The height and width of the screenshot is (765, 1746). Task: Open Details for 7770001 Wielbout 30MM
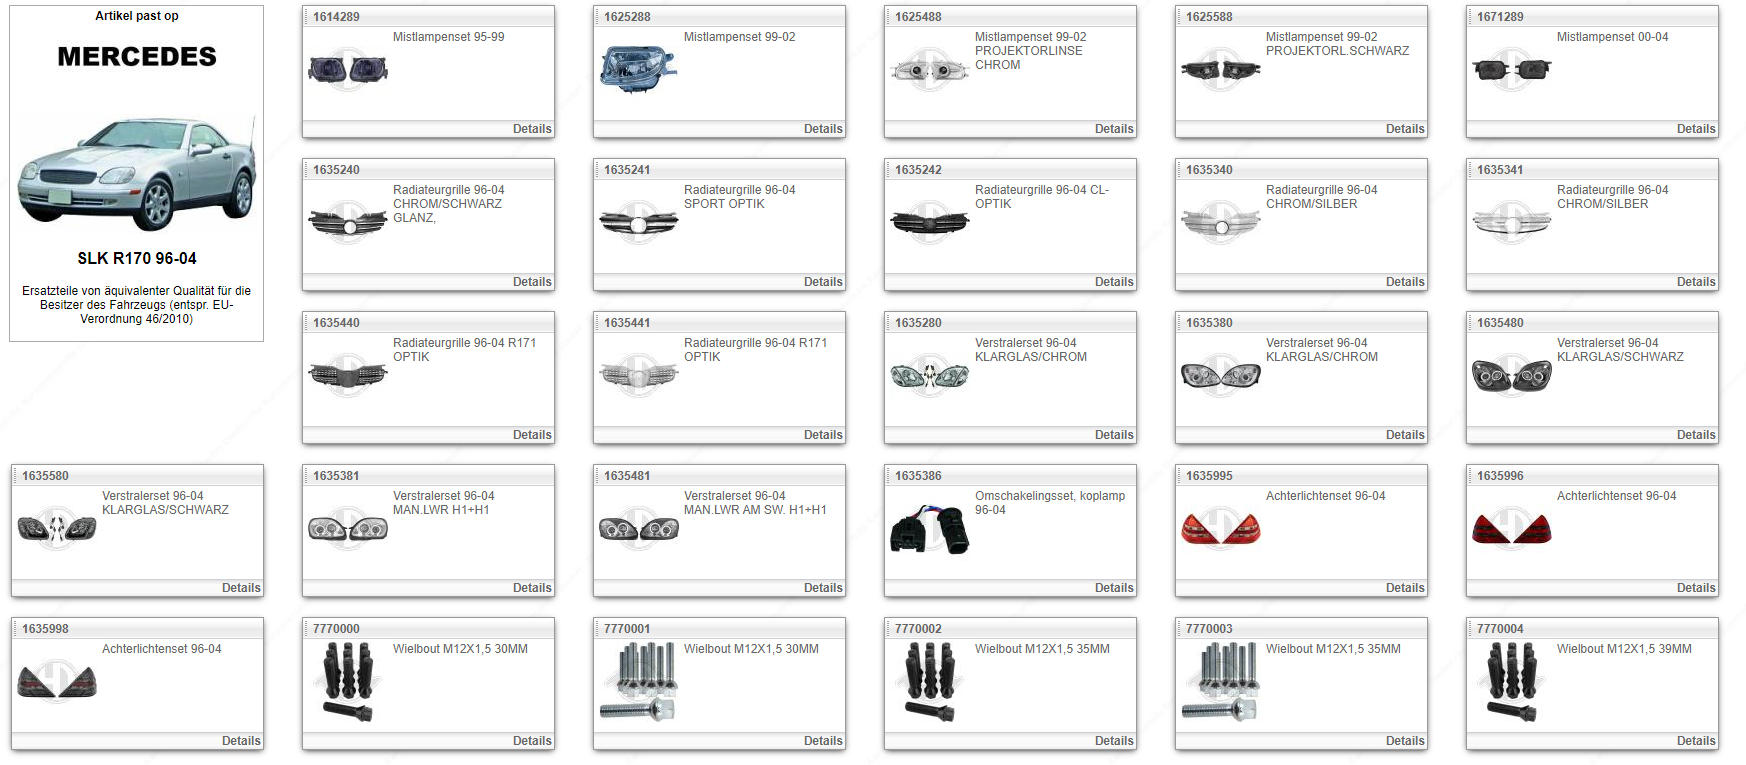pos(822,741)
